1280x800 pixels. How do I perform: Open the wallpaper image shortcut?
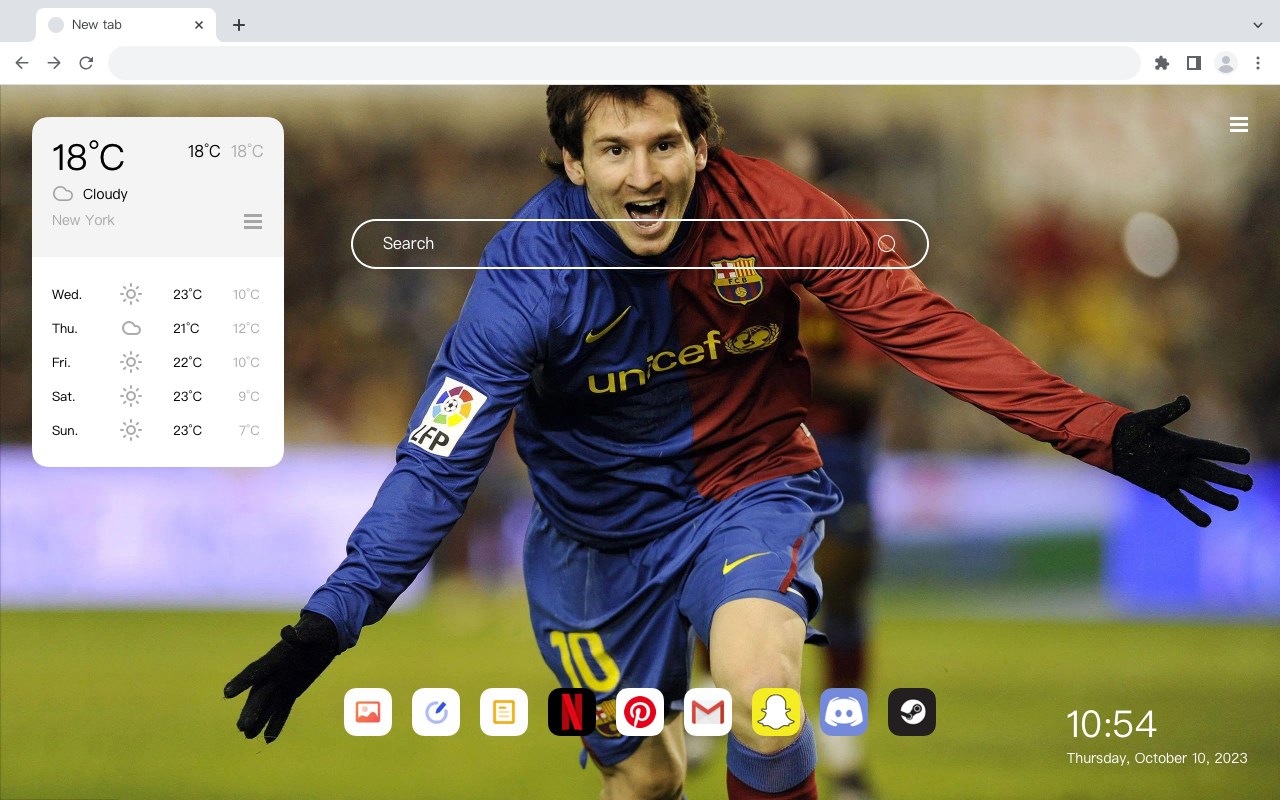[368, 712]
